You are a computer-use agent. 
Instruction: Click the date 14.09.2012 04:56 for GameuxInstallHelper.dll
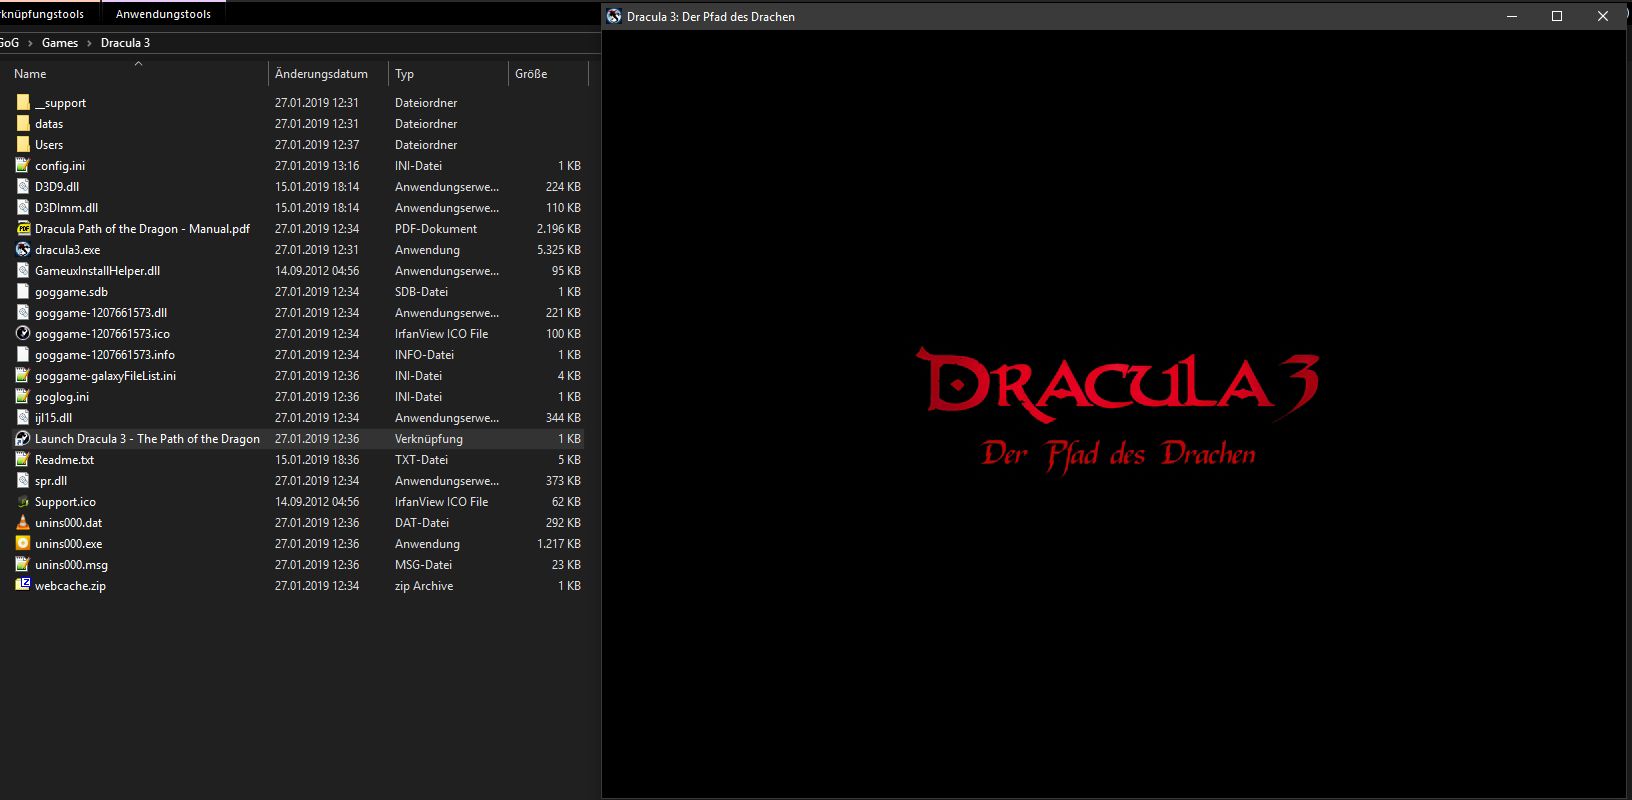click(317, 271)
